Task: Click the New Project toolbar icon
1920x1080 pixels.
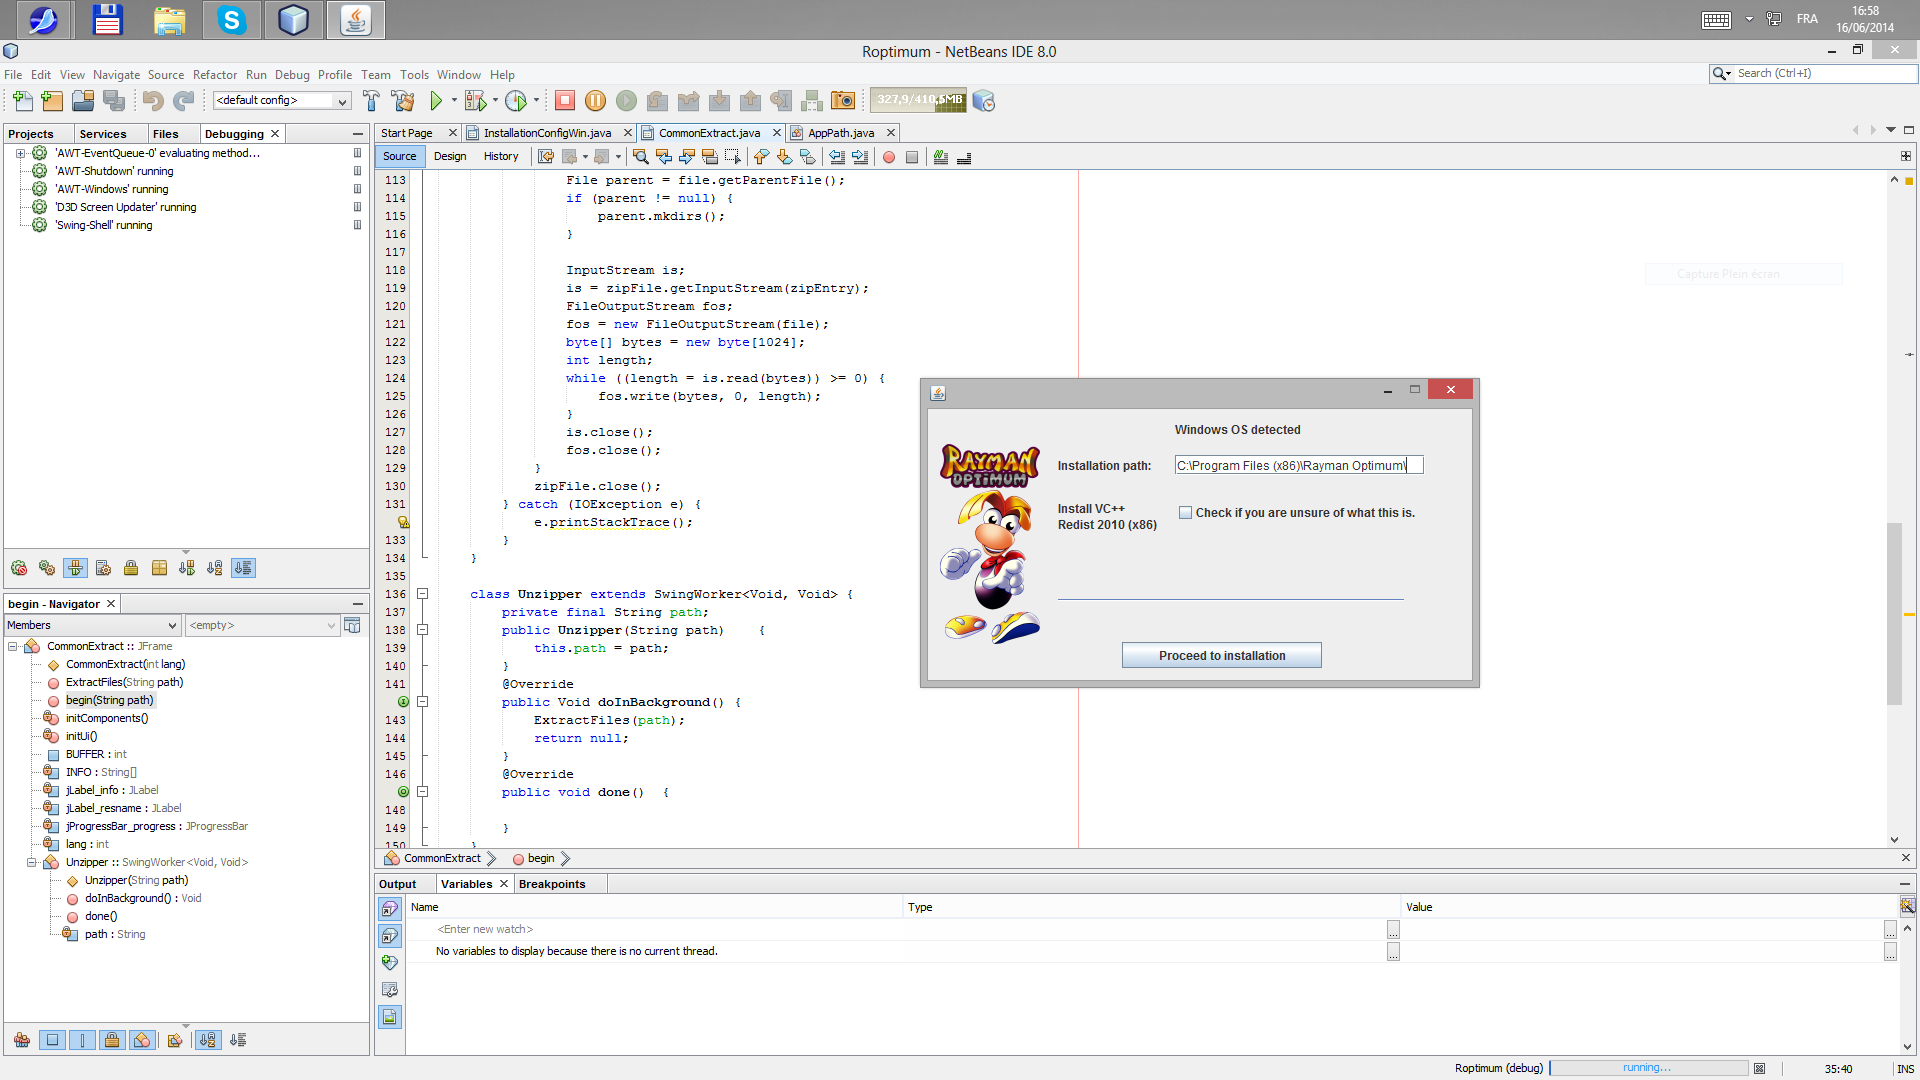Action: 52,101
